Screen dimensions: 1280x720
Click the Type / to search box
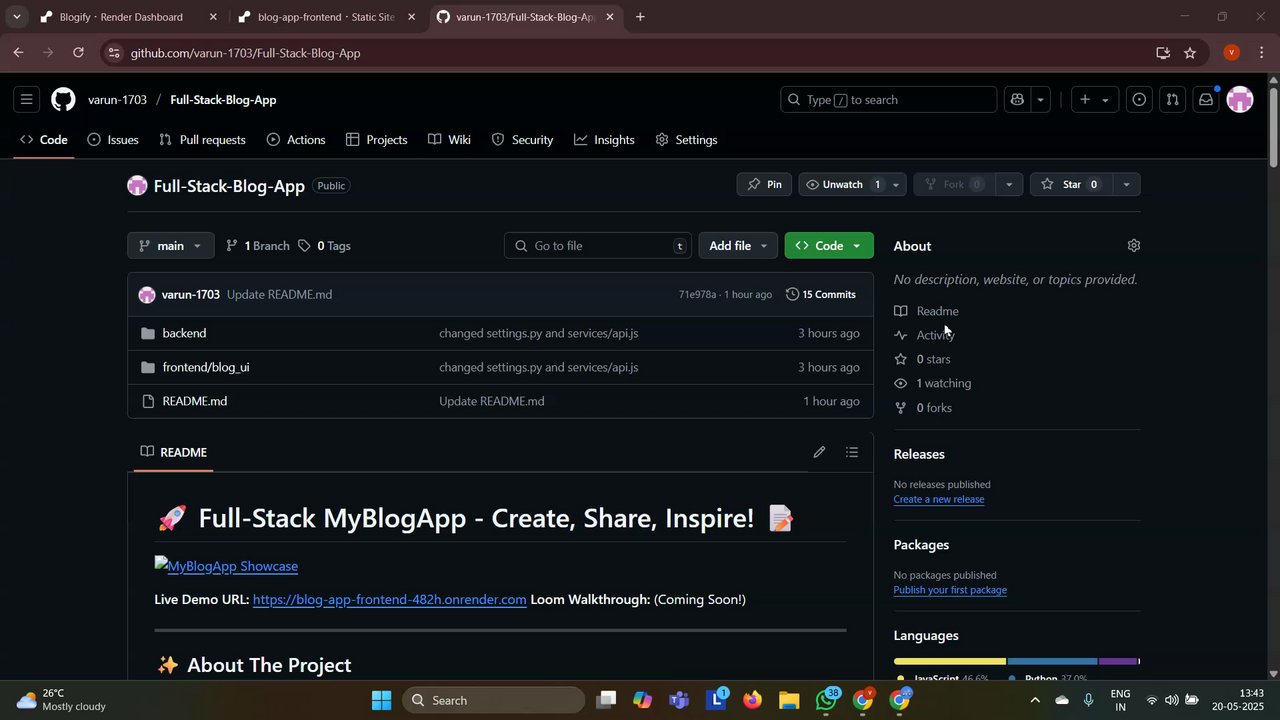888,100
